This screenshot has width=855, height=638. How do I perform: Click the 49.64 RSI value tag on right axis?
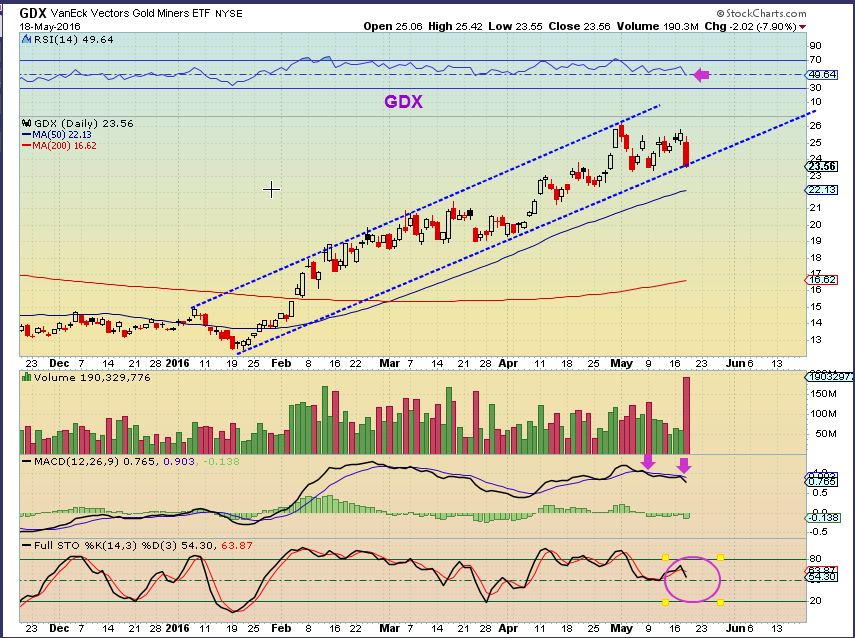[822, 74]
